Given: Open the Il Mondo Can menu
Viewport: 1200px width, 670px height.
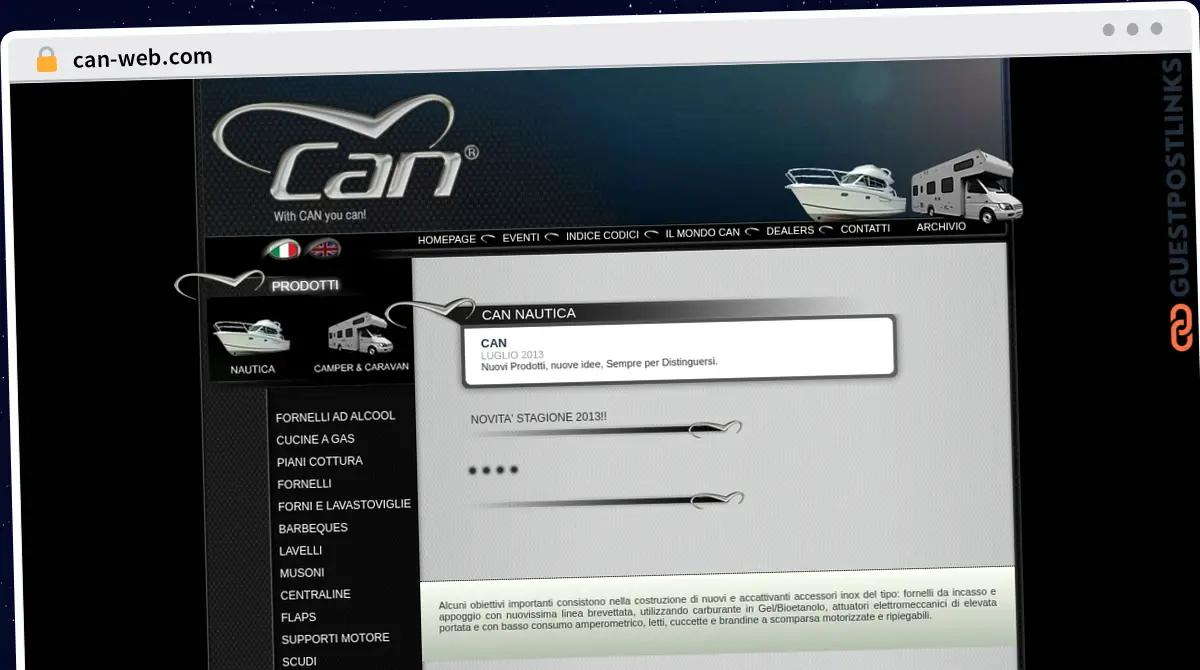Looking at the screenshot, I should click(x=703, y=233).
